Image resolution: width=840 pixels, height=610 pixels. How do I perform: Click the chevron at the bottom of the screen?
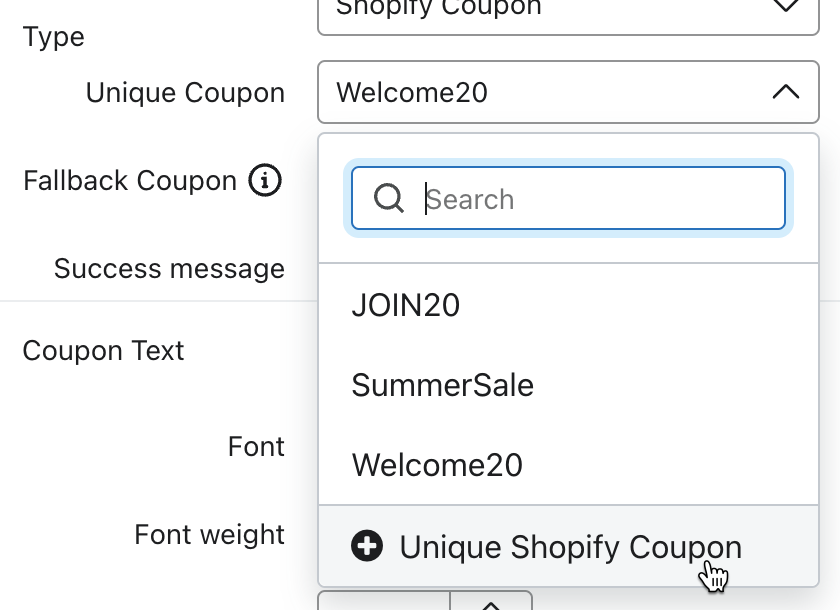[x=491, y=603]
